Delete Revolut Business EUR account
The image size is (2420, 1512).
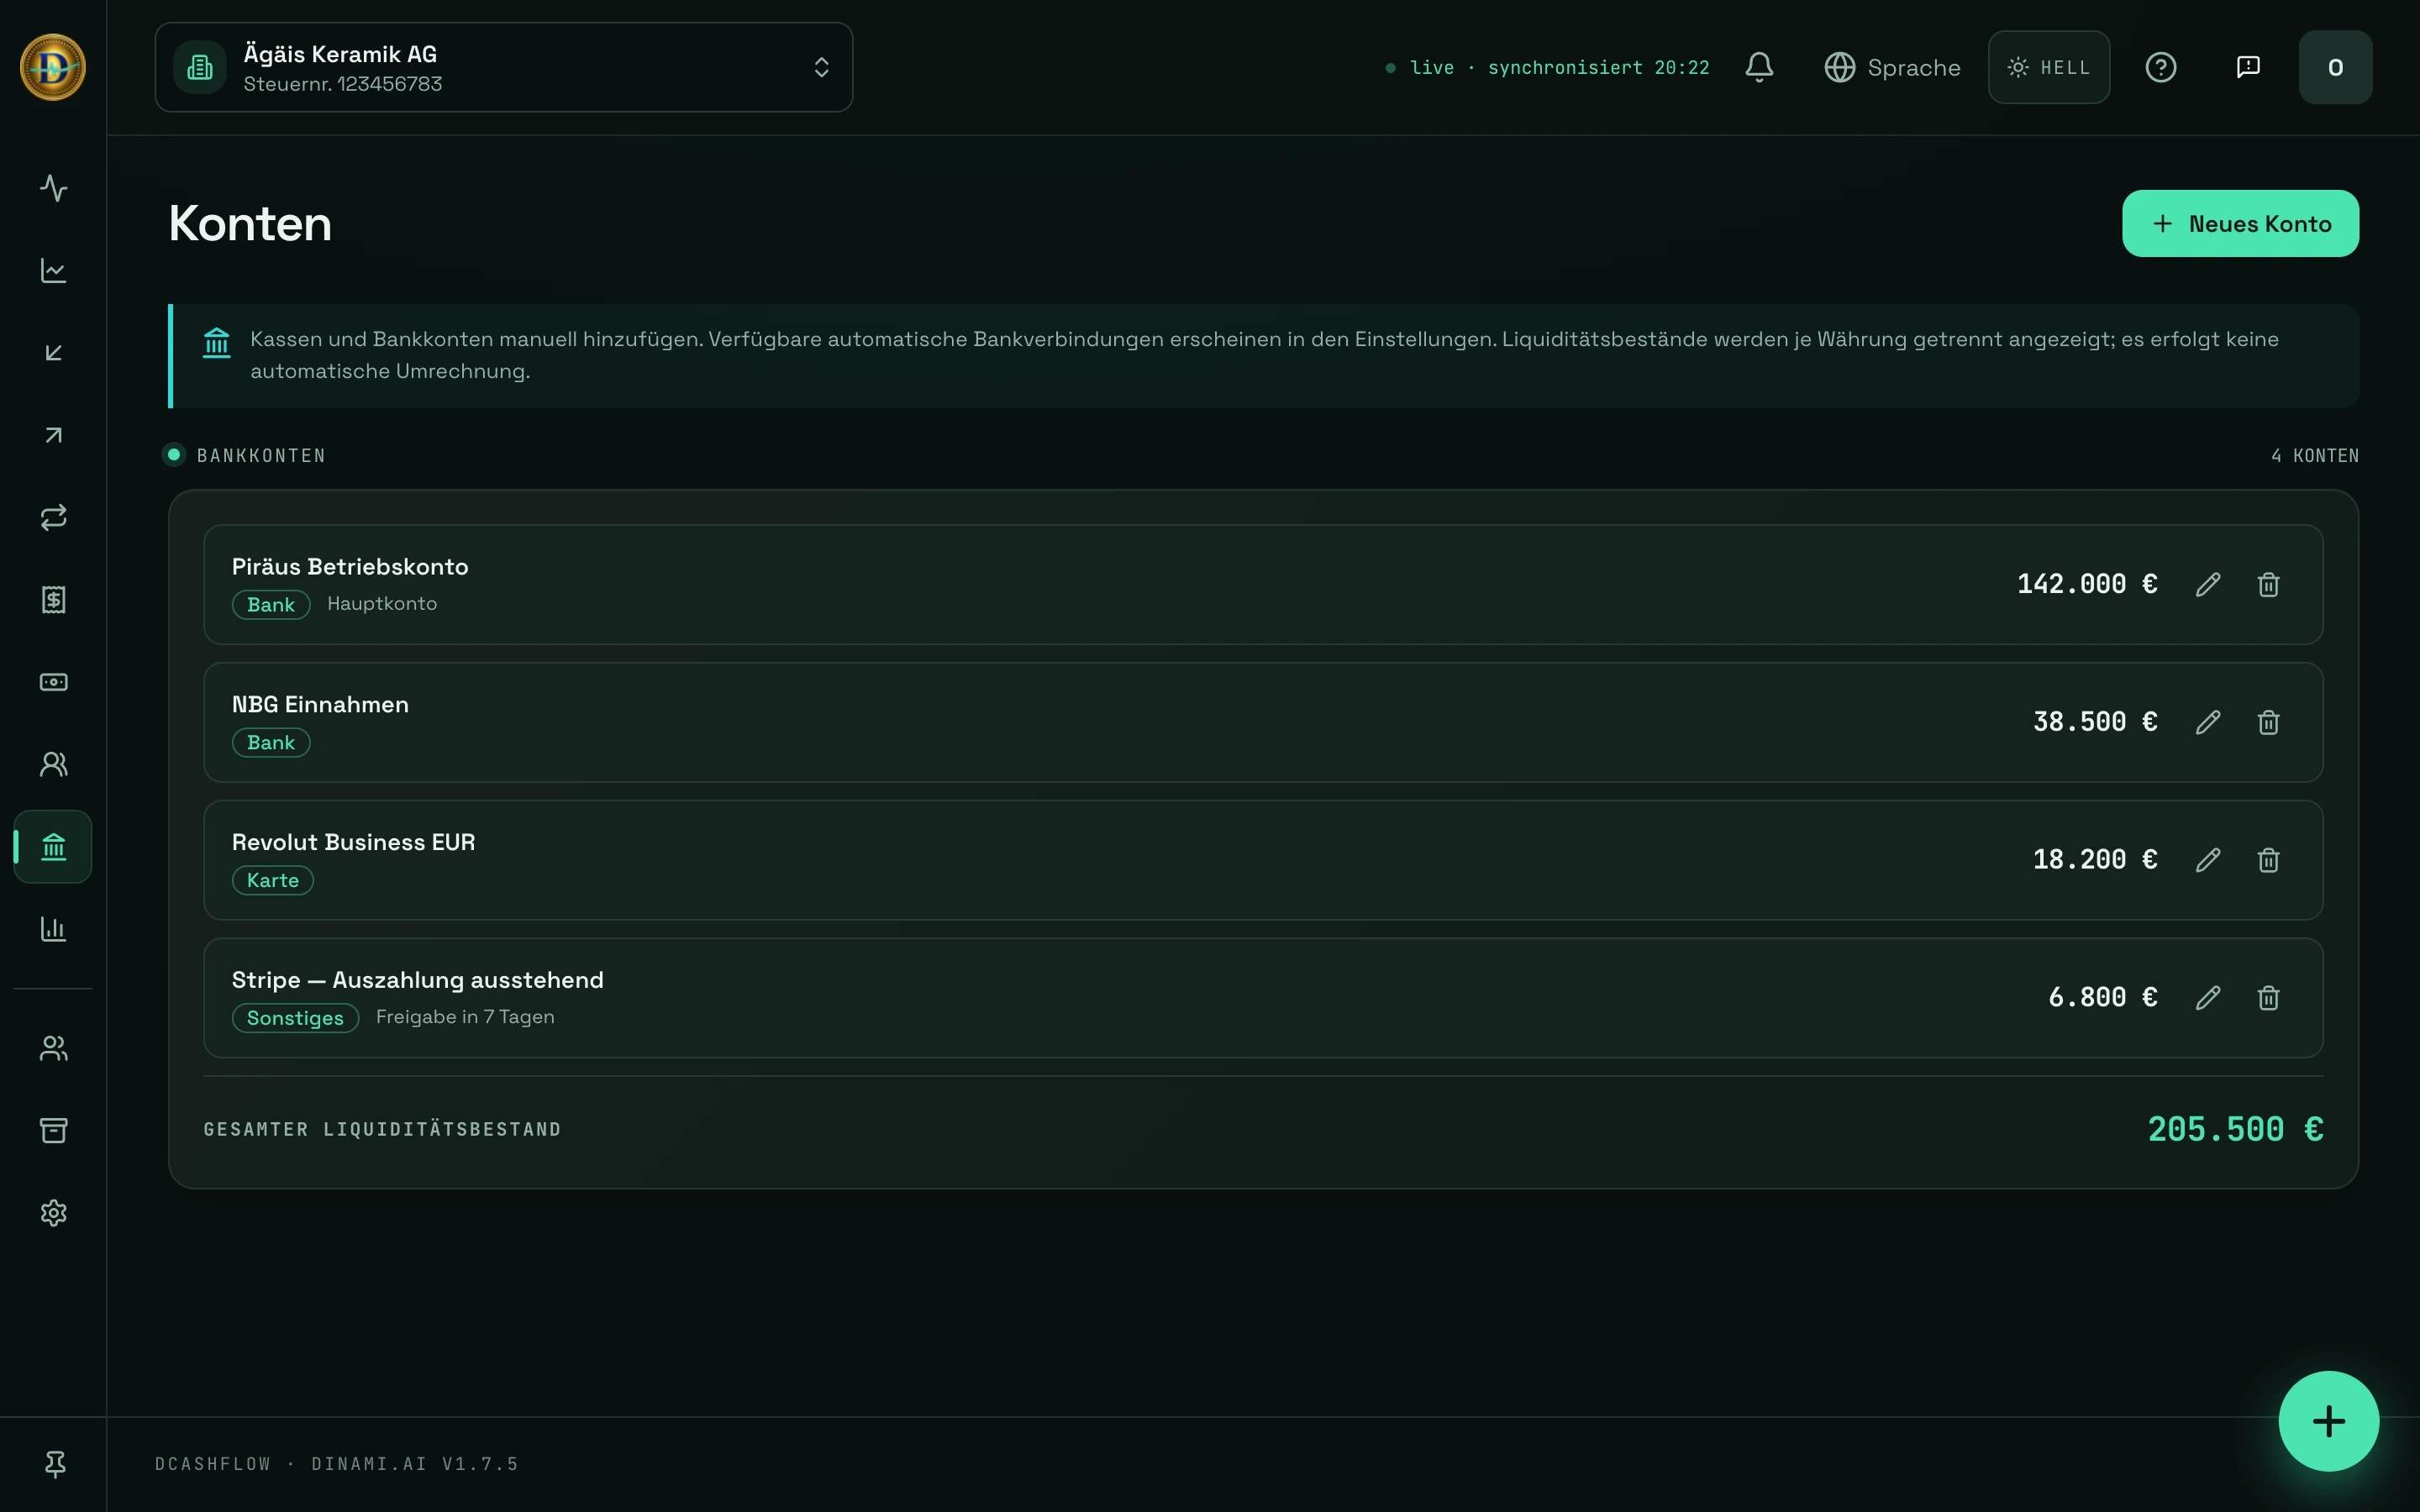click(2268, 860)
